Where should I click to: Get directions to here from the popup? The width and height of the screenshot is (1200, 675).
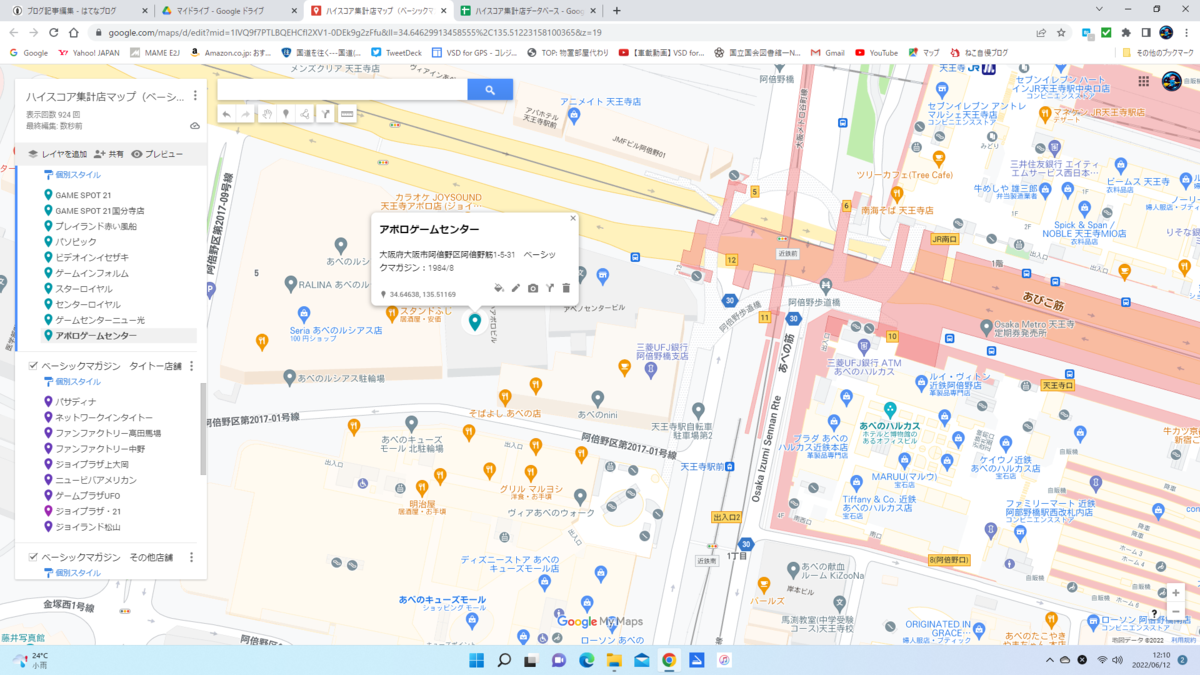549,288
